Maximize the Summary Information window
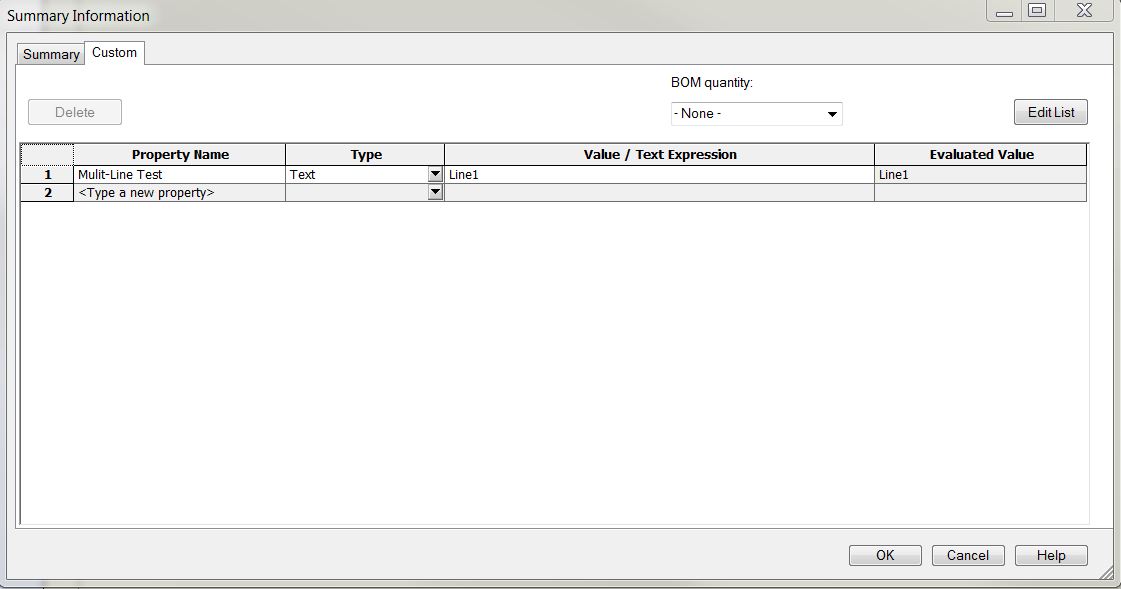This screenshot has height=589, width=1121. tap(1037, 11)
